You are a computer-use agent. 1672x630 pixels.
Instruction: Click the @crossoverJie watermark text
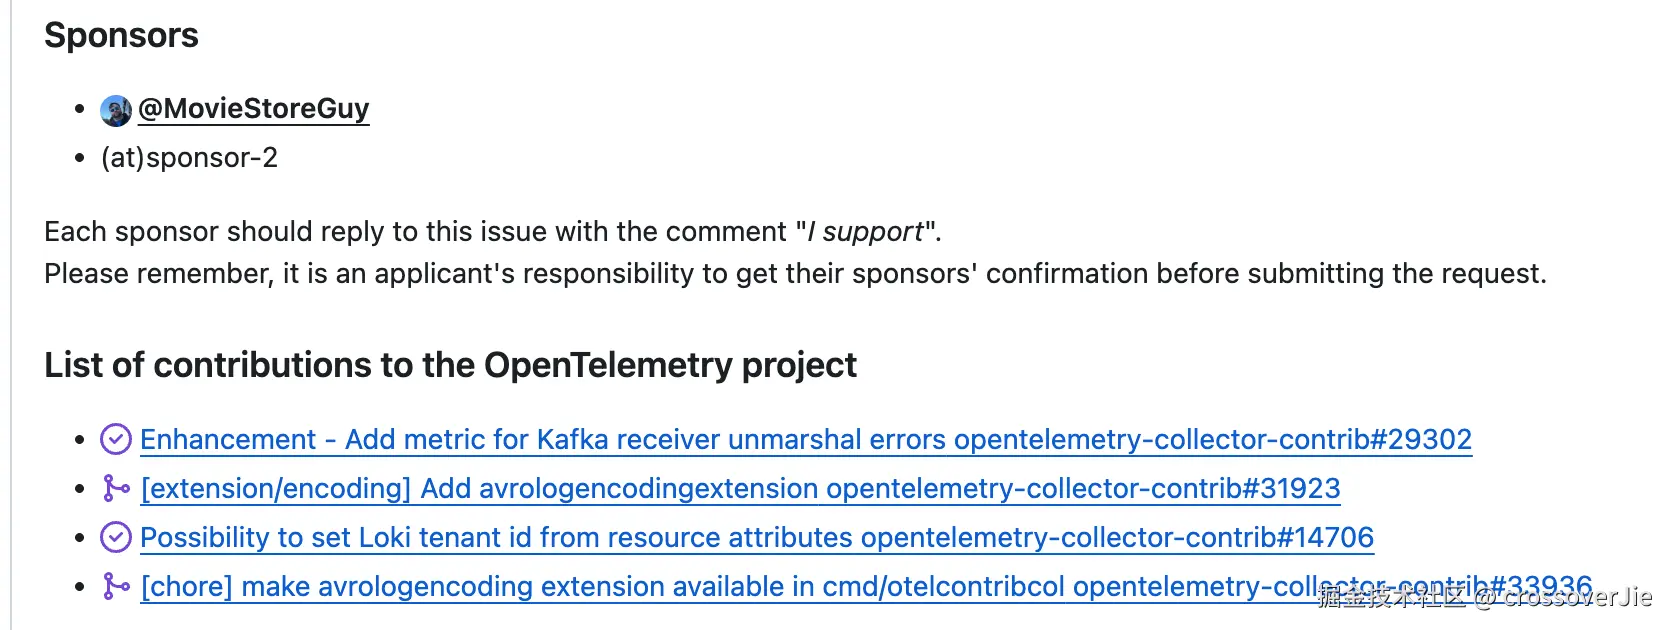tap(1563, 598)
